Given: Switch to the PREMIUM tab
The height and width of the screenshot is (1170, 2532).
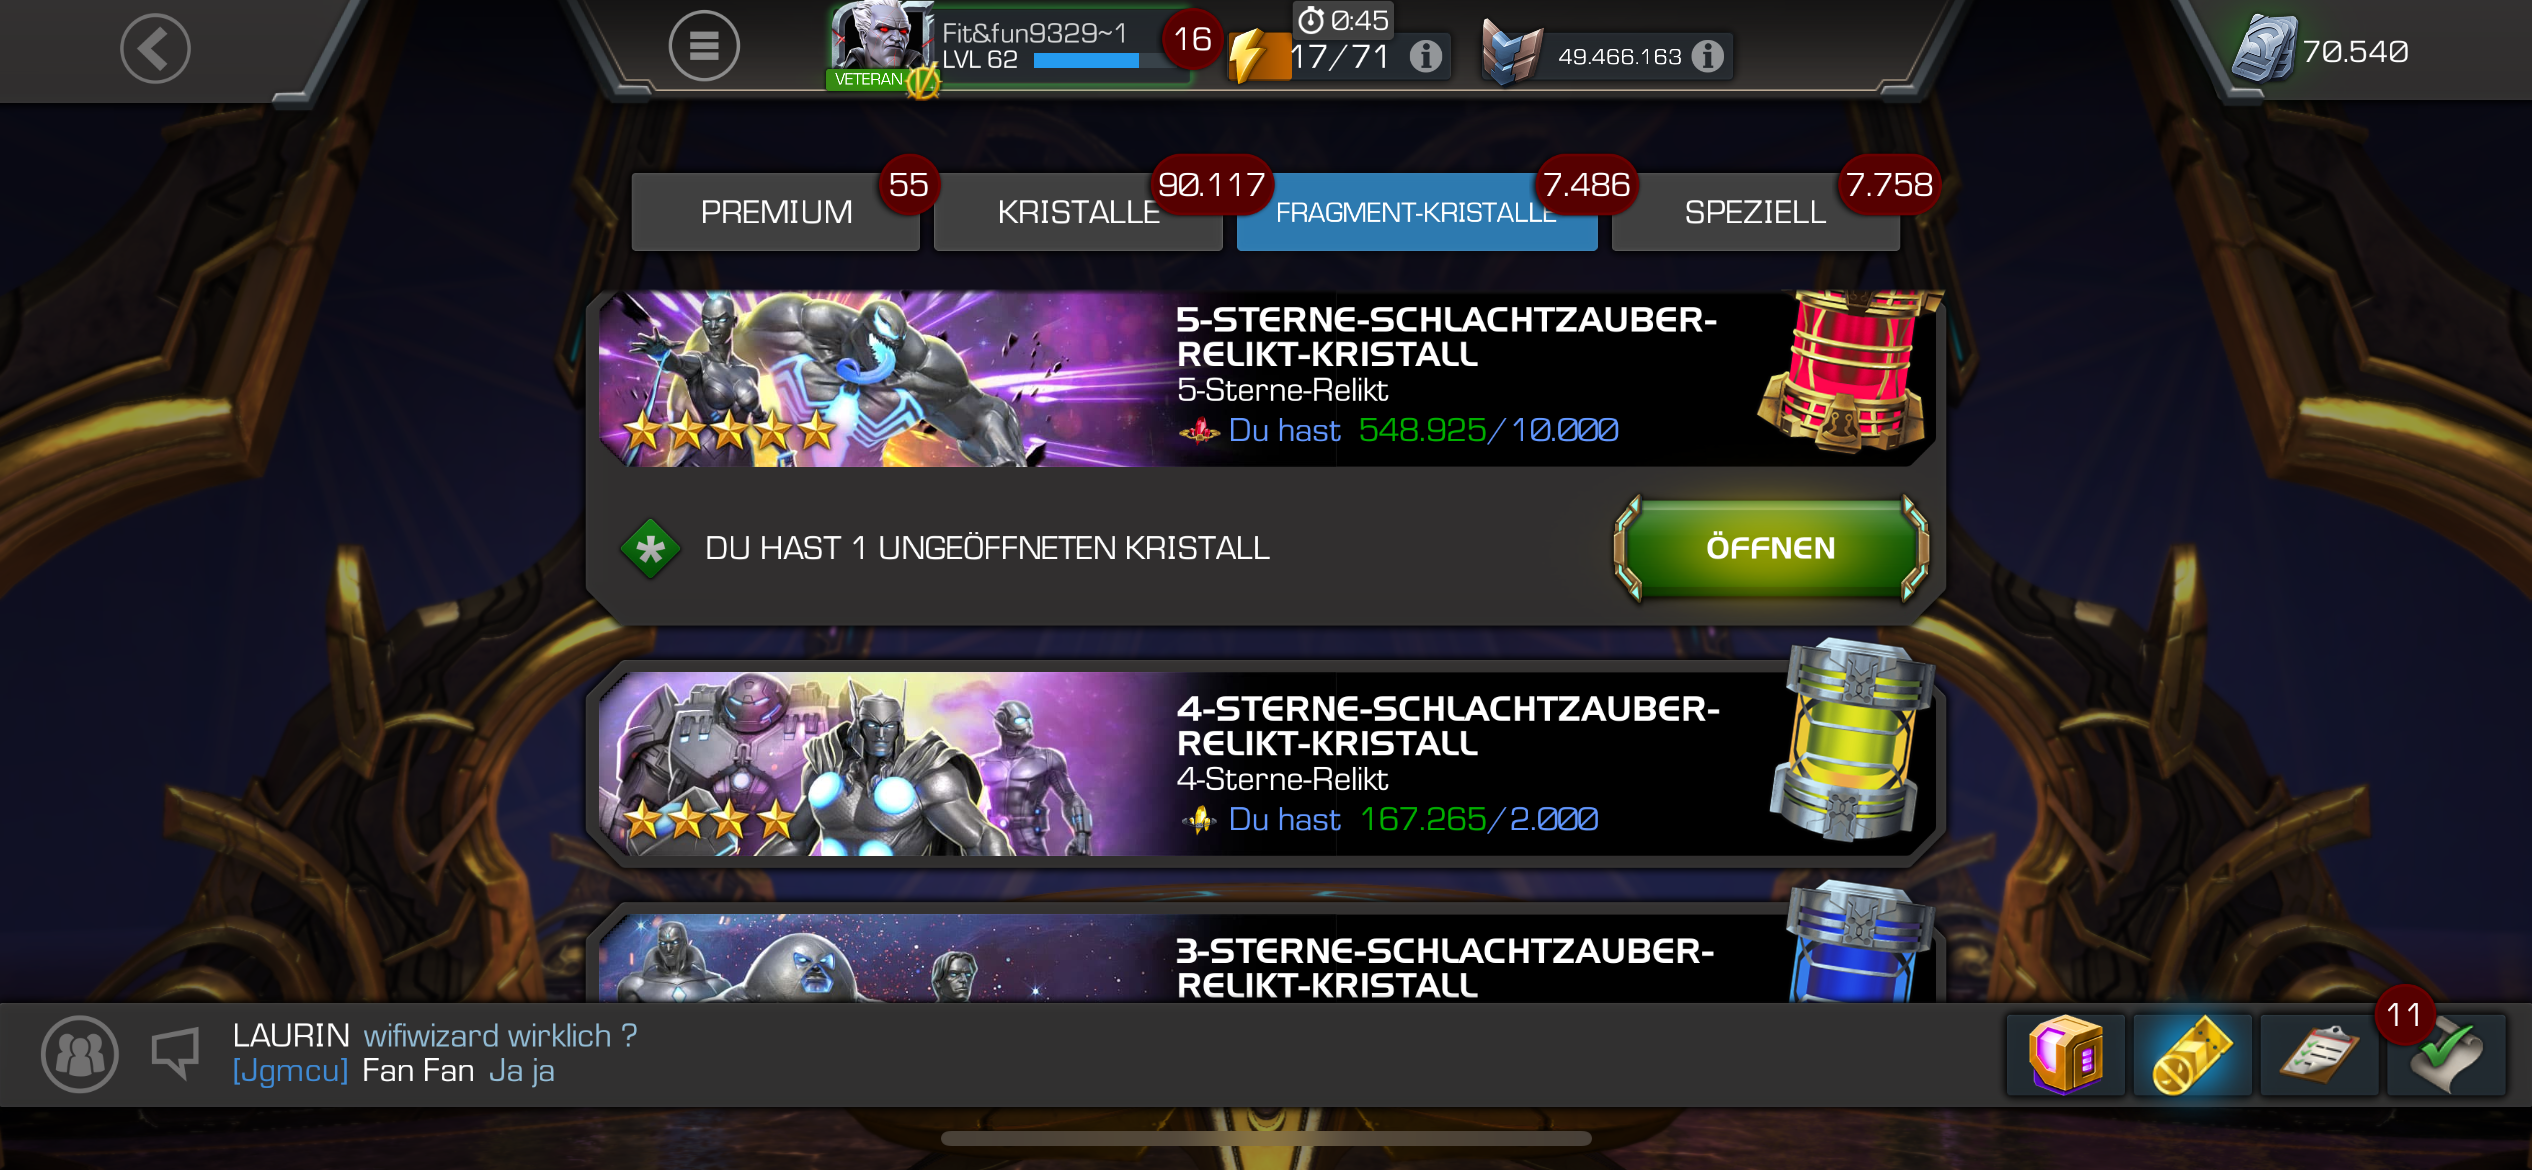Looking at the screenshot, I should [776, 212].
